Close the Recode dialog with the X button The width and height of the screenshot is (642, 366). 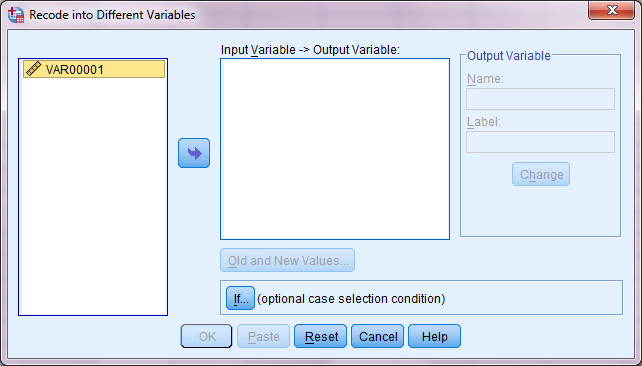(x=612, y=10)
